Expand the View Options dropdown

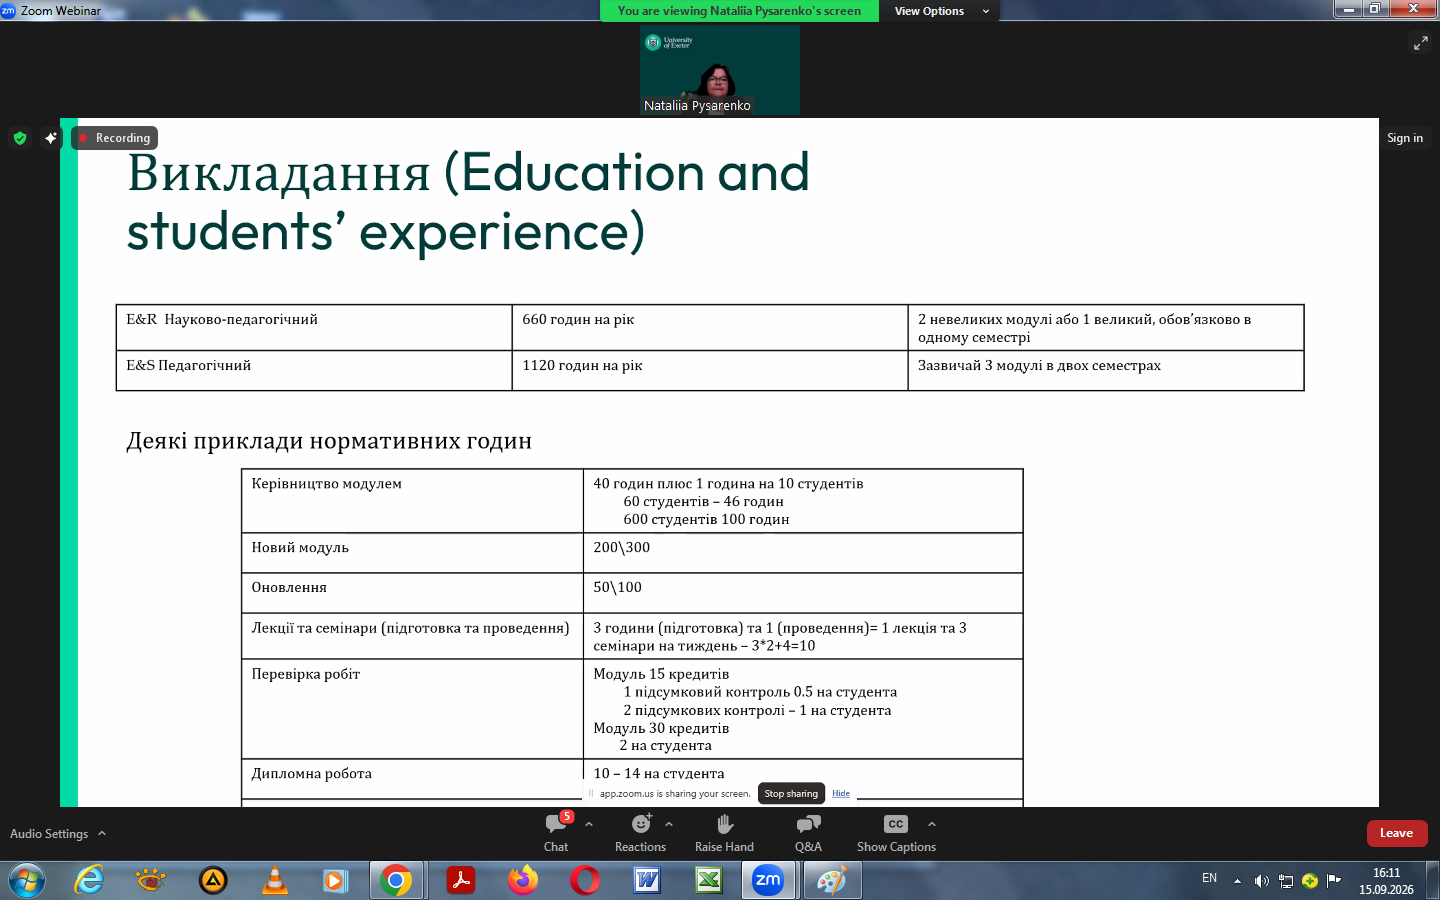pyautogui.click(x=941, y=11)
